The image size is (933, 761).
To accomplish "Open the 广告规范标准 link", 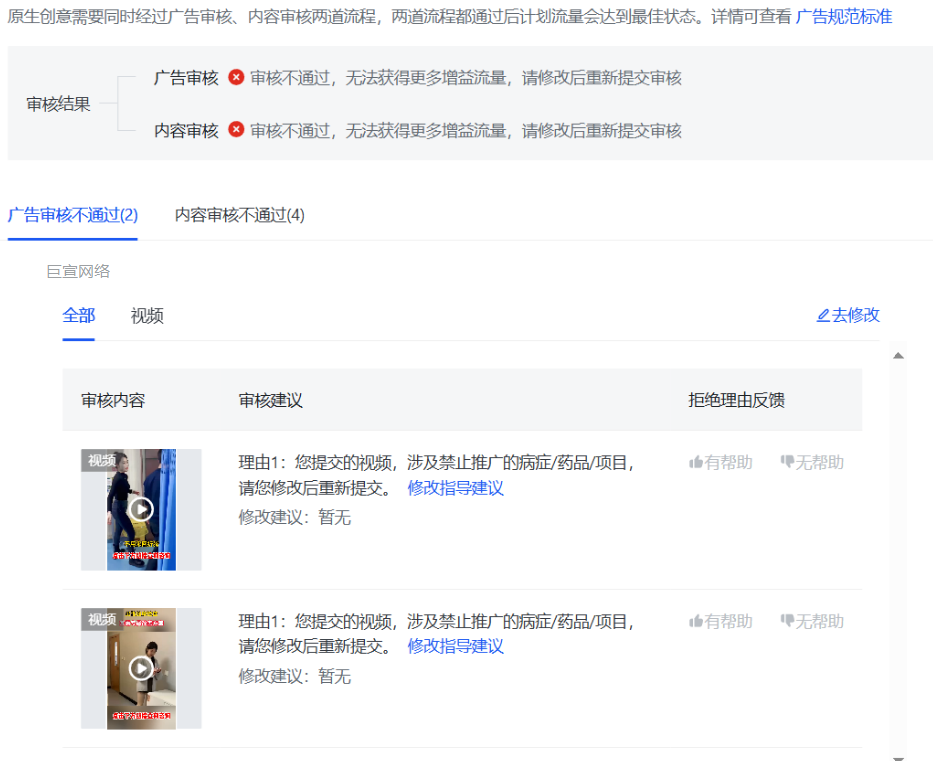I will click(x=842, y=16).
